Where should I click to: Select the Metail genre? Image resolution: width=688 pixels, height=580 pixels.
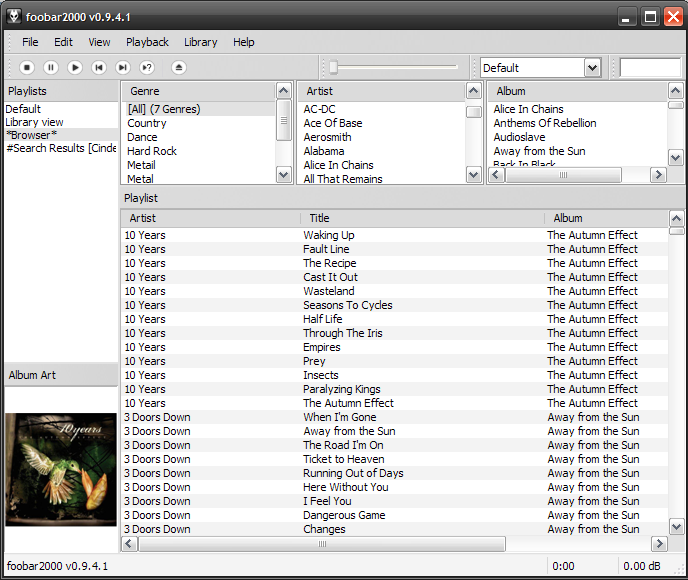click(x=199, y=165)
